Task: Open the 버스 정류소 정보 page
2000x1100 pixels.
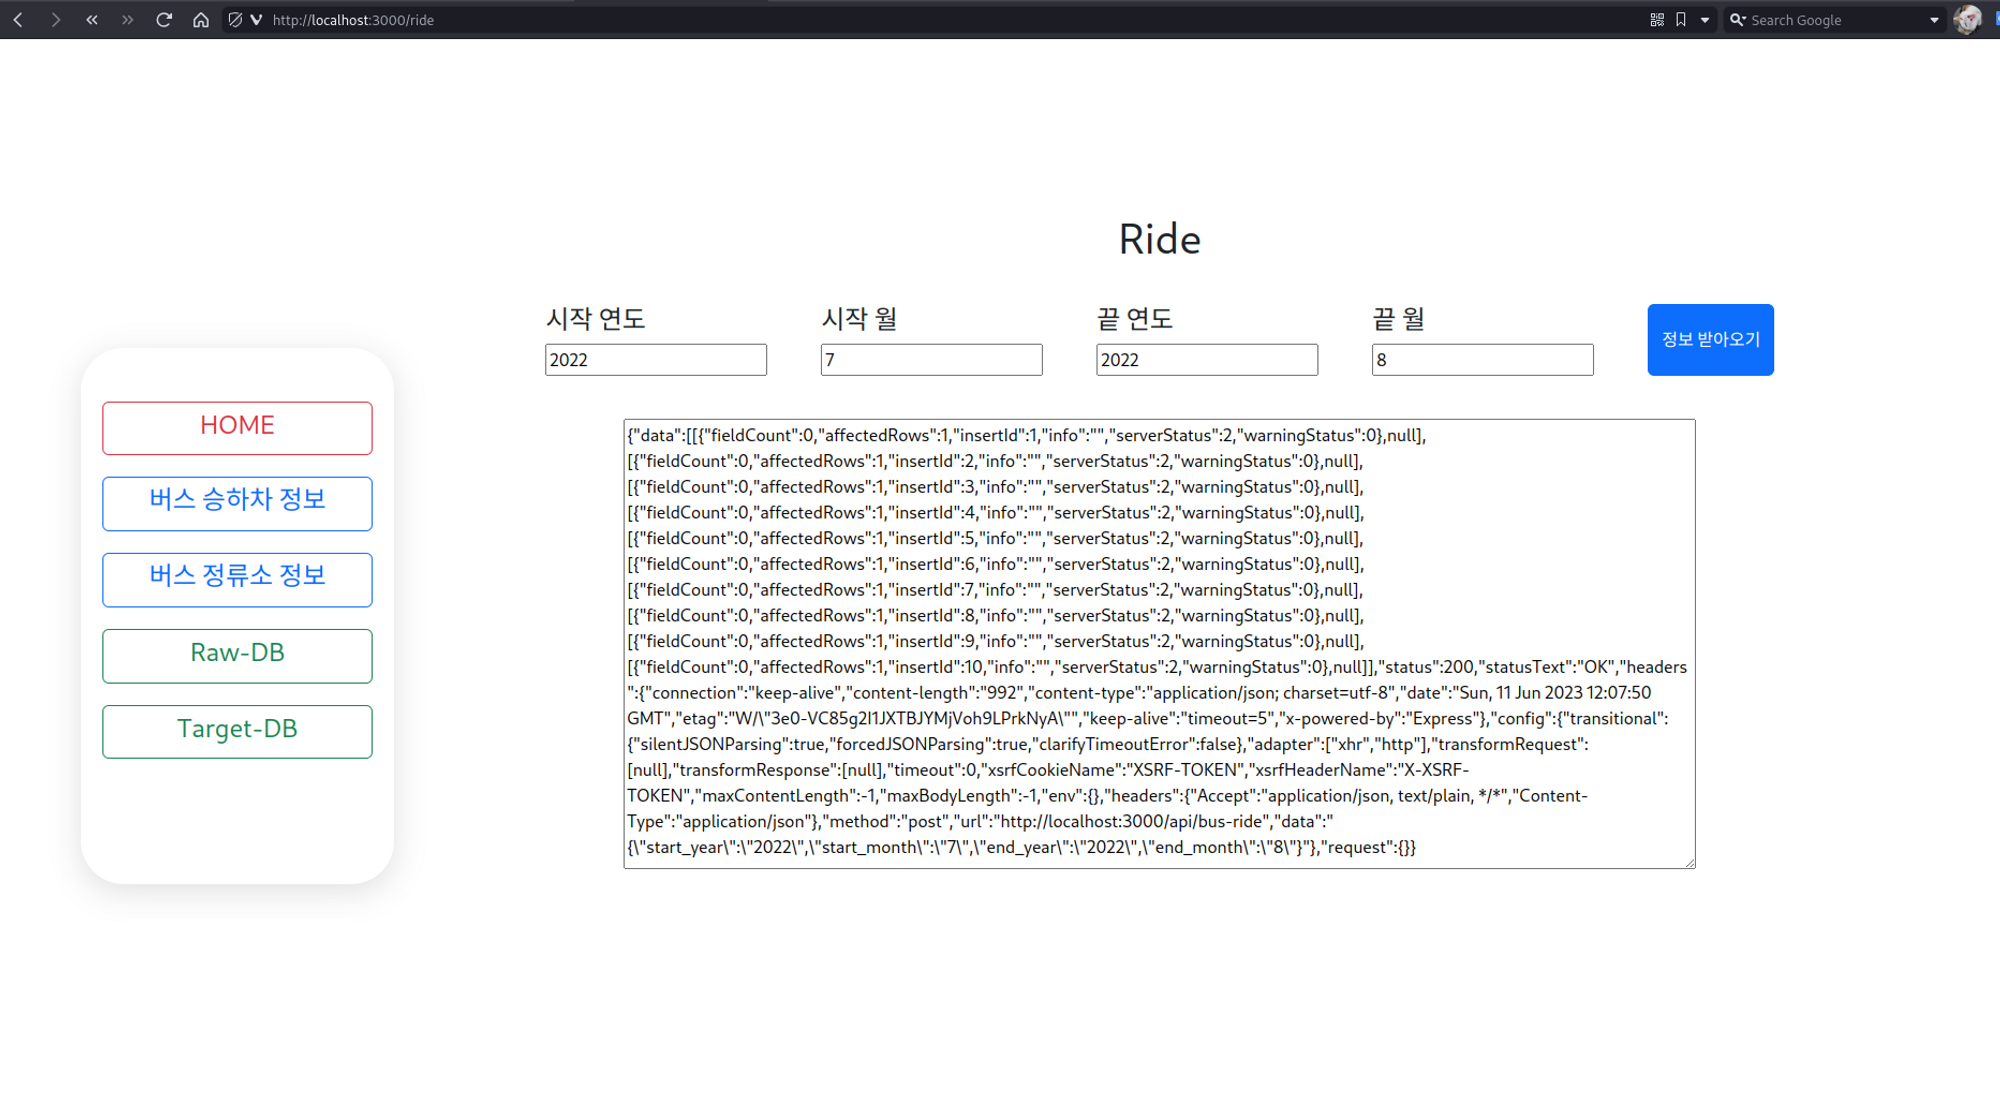Action: pos(237,578)
